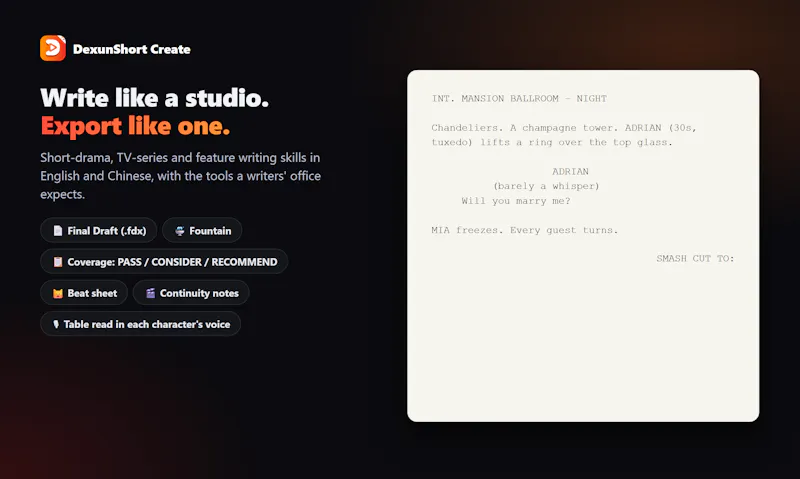
Task: Click the DexunShort Create brand name
Action: click(132, 49)
